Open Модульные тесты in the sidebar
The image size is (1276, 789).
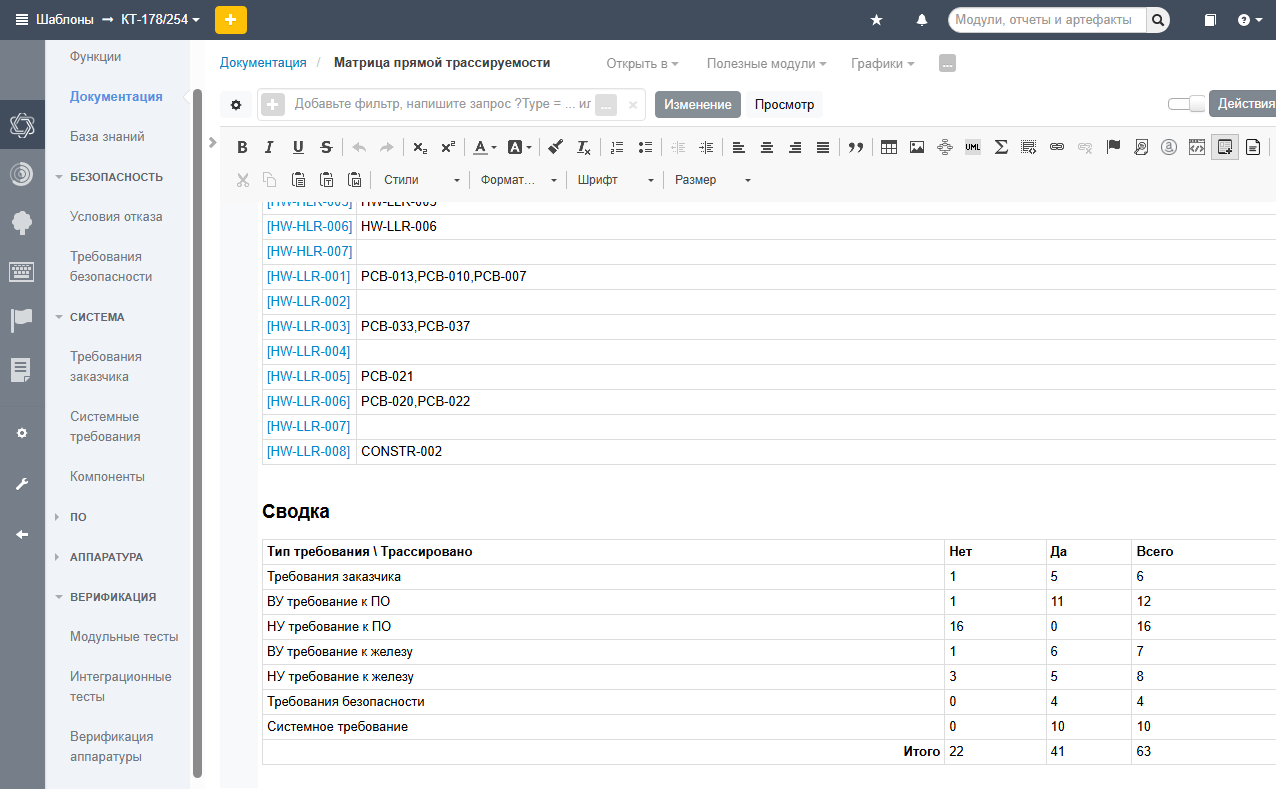pyautogui.click(x=124, y=637)
